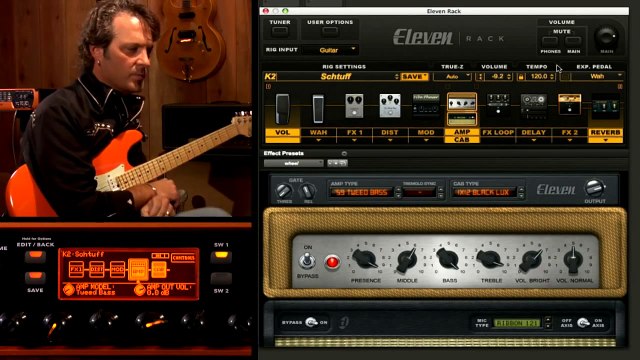Select the phaser unit above the MOD label
The image size is (640, 360).
(426, 104)
